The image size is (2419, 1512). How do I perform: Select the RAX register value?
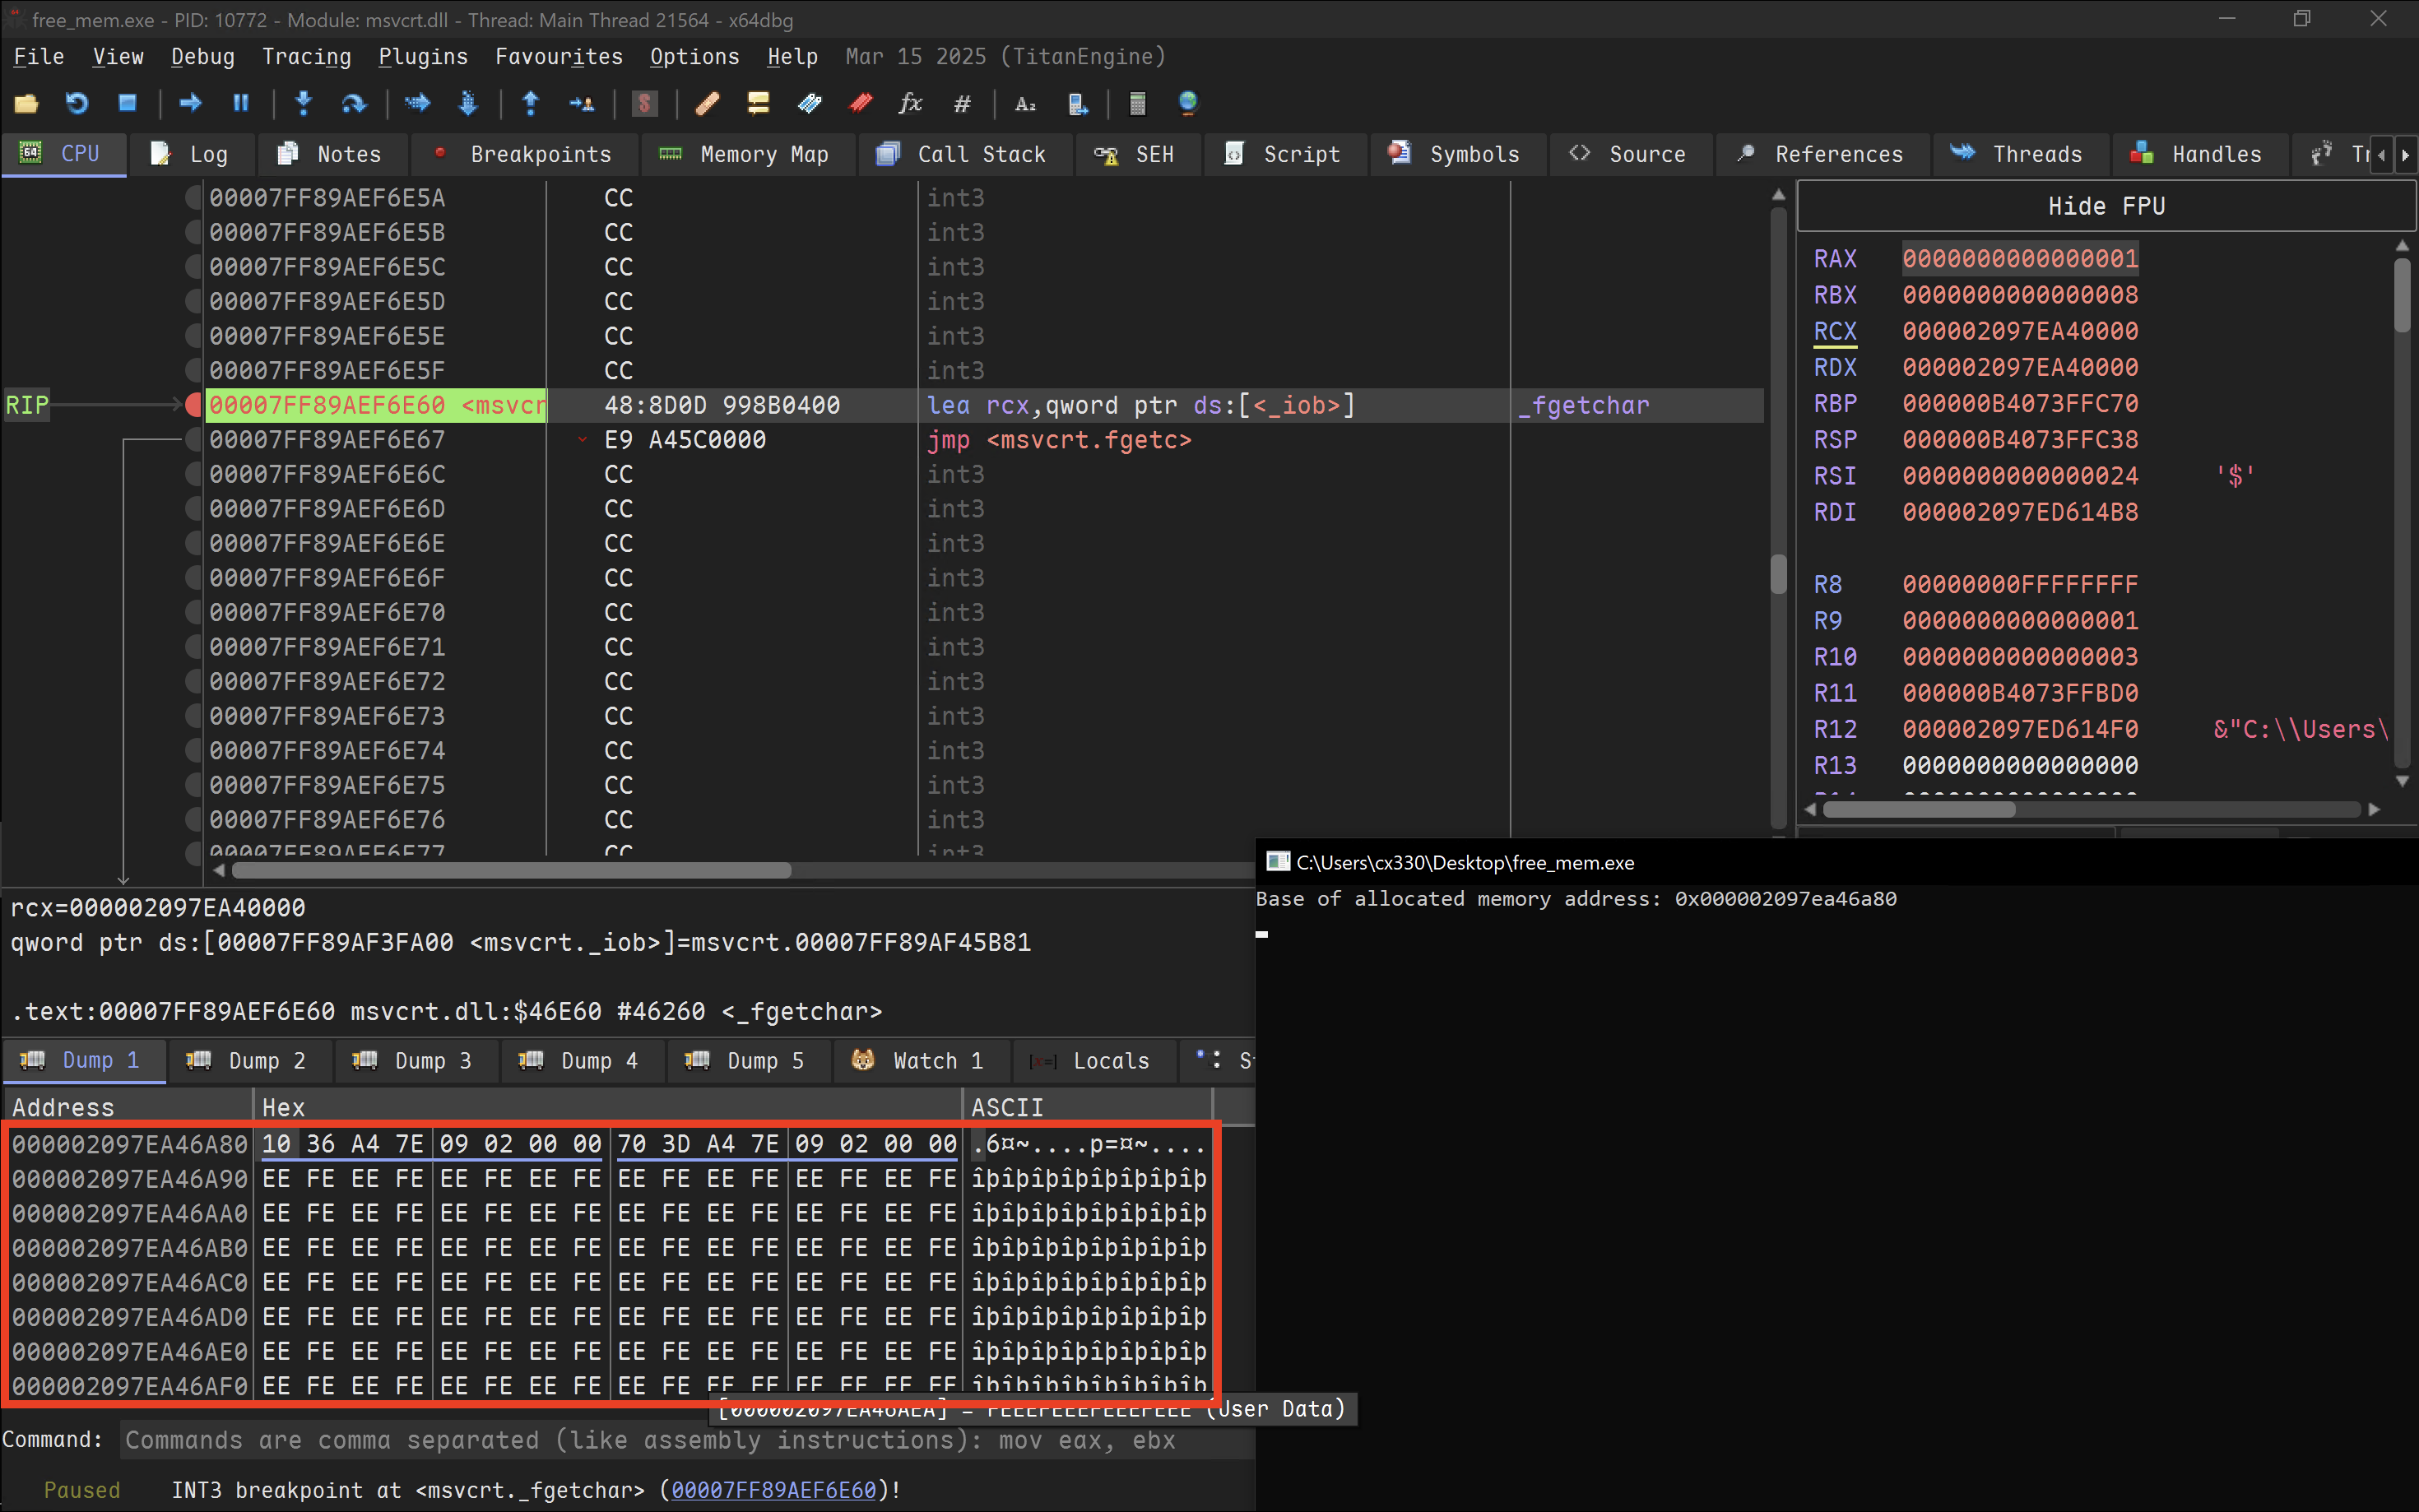coord(2020,259)
